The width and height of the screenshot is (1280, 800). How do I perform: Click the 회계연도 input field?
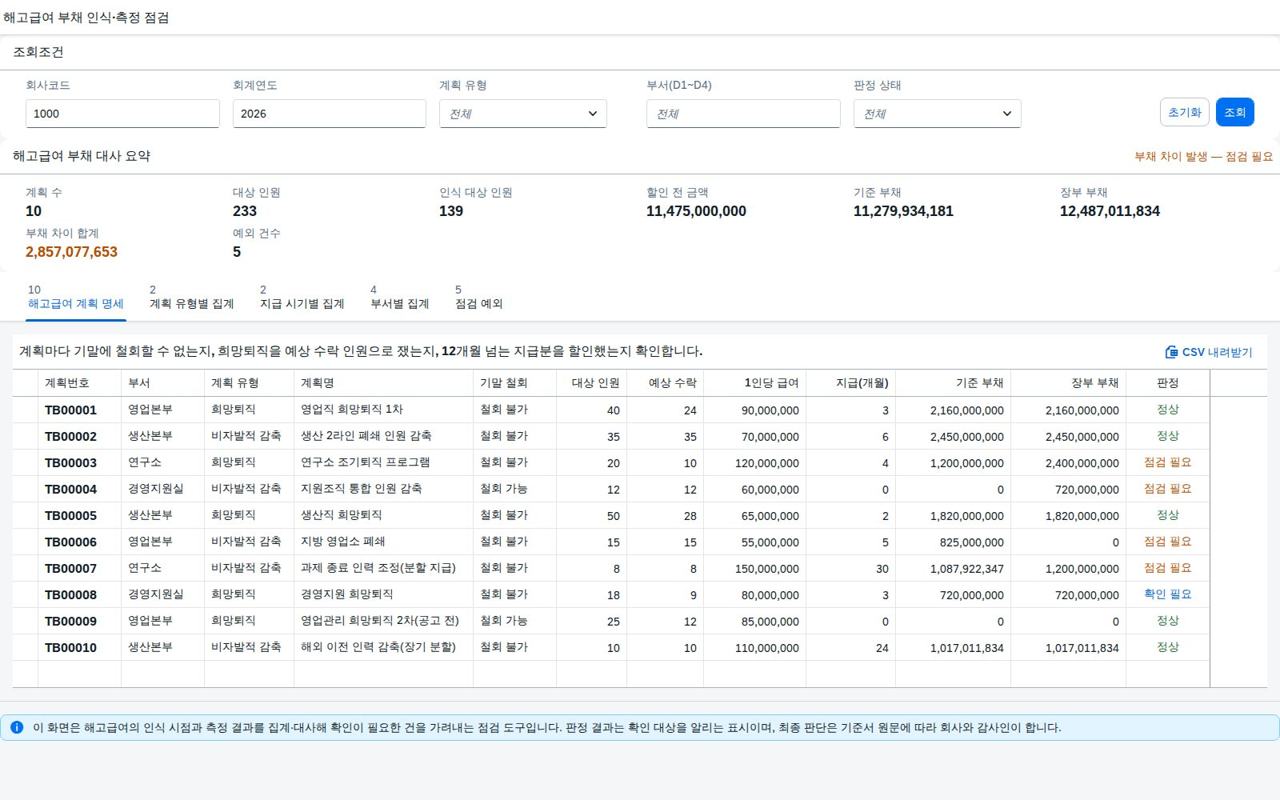[x=330, y=114]
